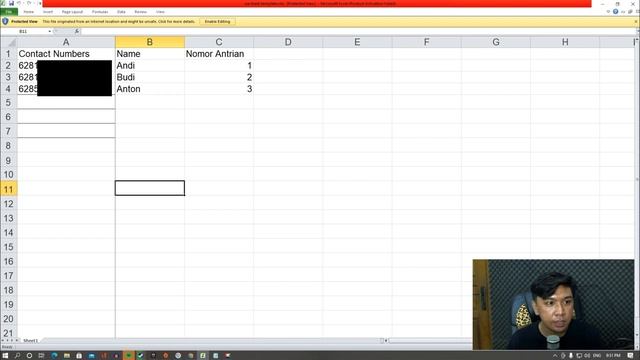Click the last-sheet navigation arrow

point(17,340)
